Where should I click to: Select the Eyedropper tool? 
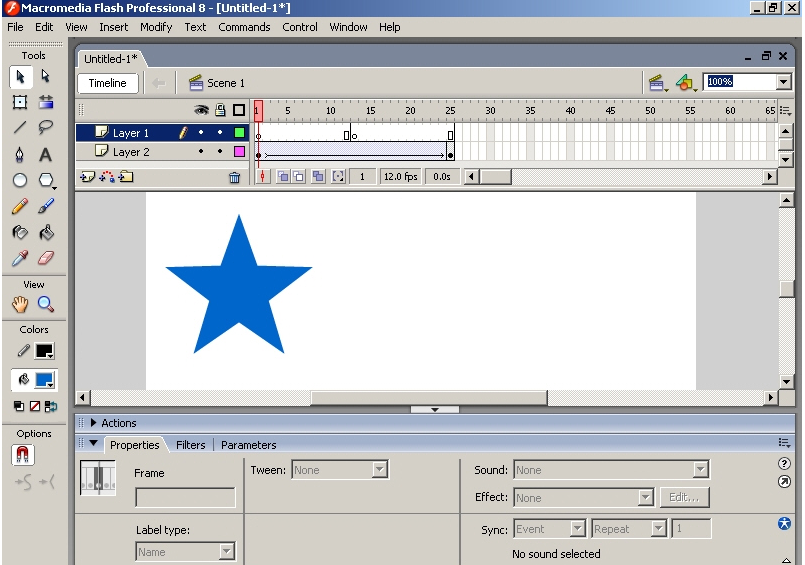(20, 258)
